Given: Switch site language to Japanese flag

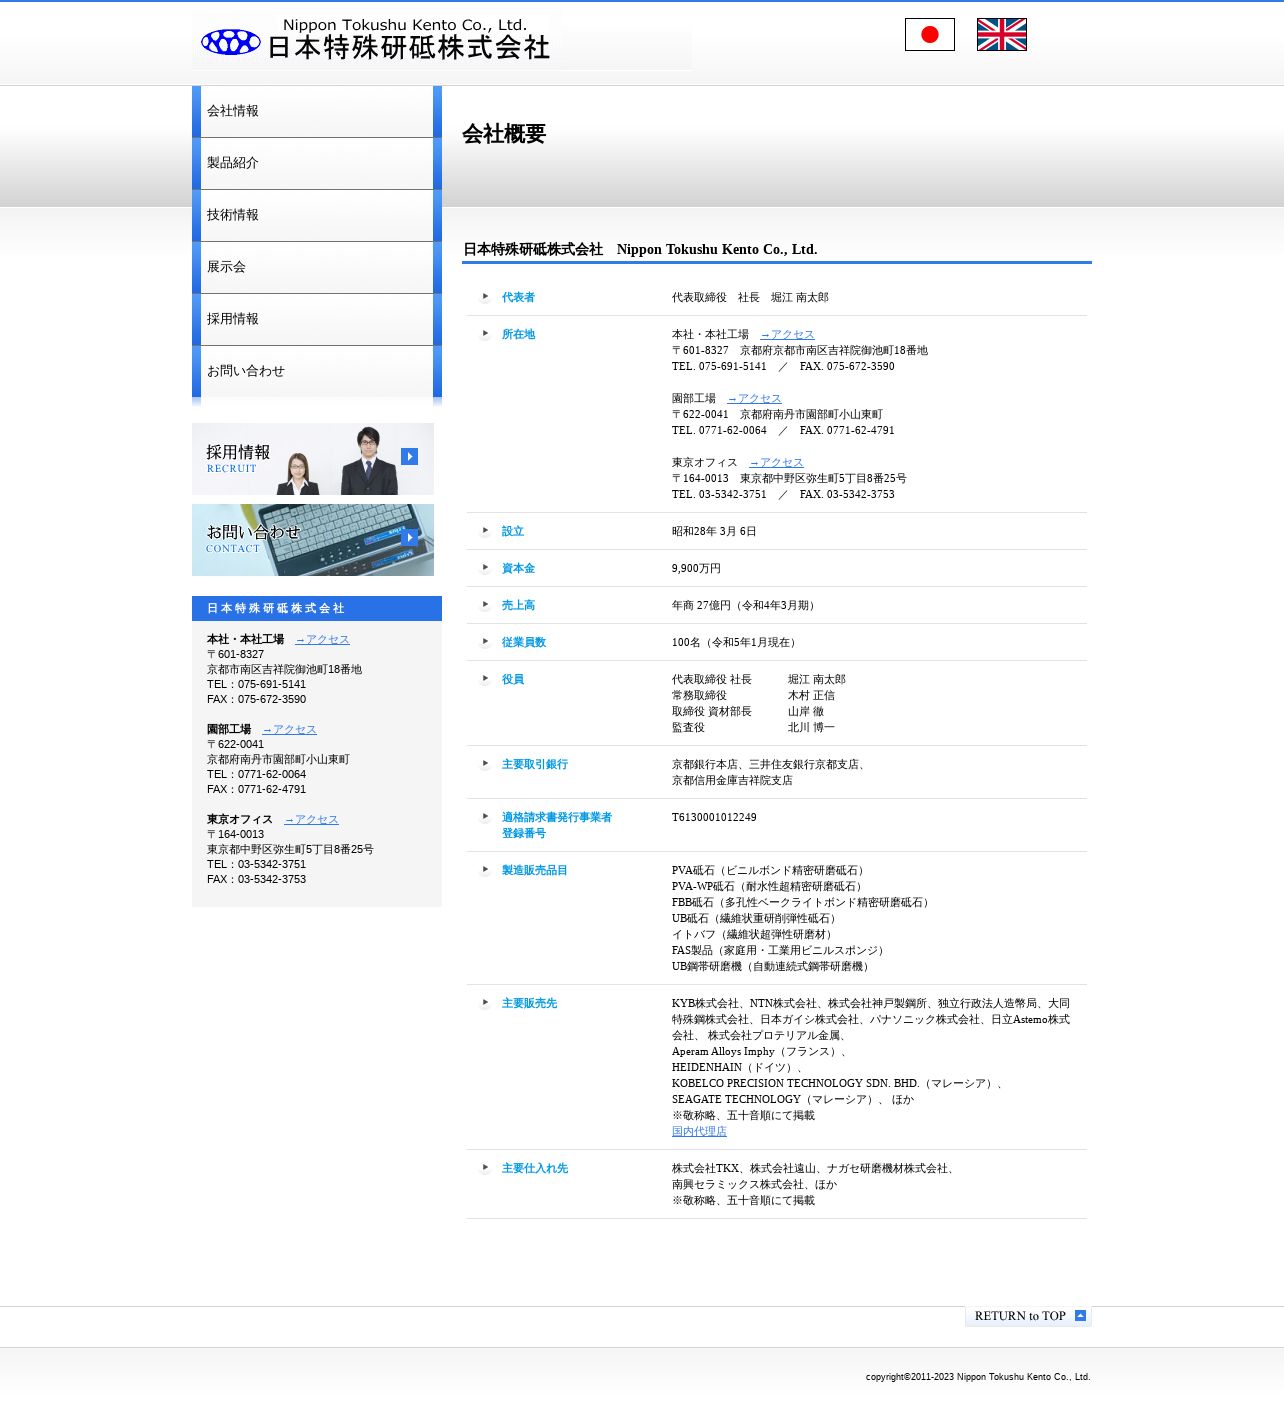Looking at the screenshot, I should click(x=929, y=35).
